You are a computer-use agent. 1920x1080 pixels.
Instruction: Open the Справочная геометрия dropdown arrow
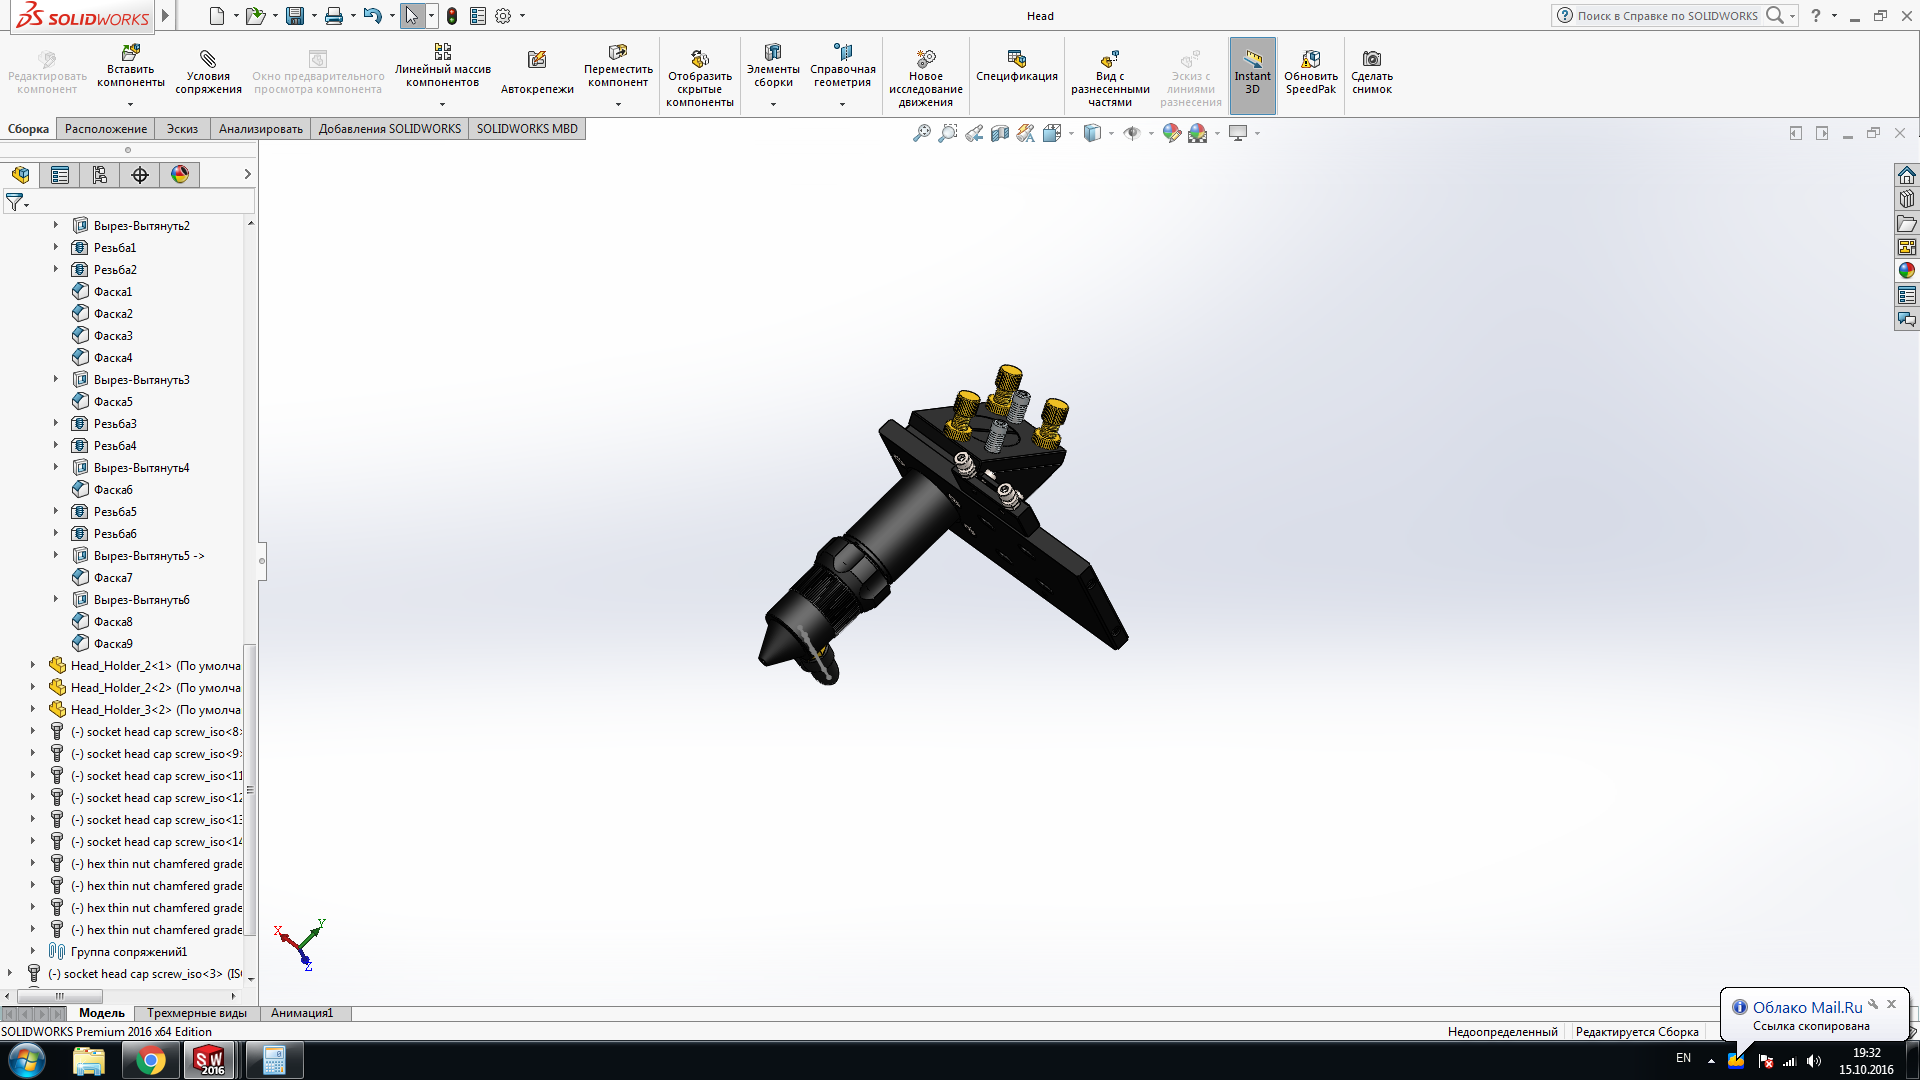pos(842,104)
